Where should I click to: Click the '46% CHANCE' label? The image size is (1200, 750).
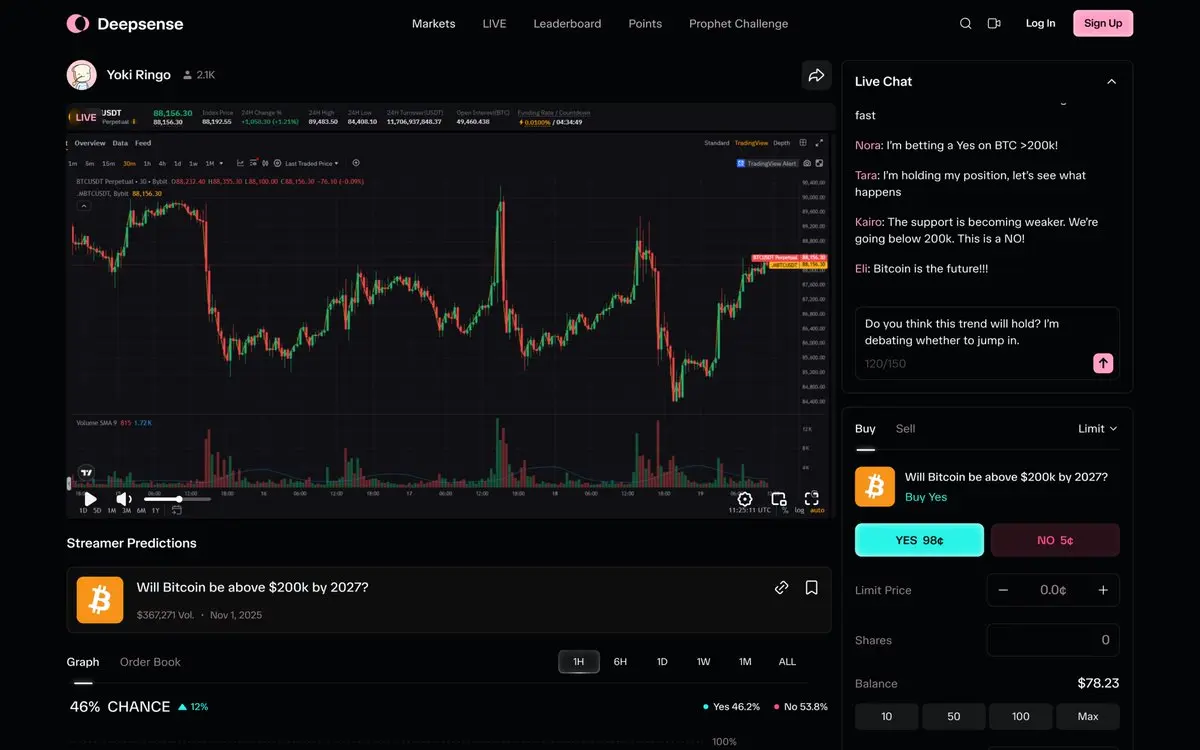point(120,706)
